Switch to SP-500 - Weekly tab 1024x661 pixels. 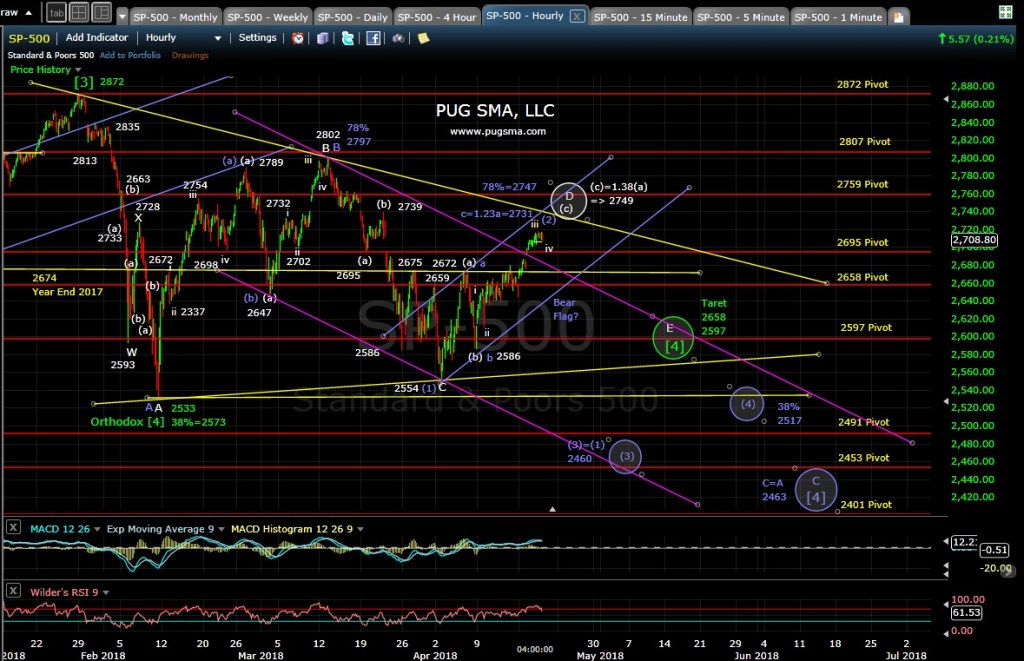click(x=267, y=17)
